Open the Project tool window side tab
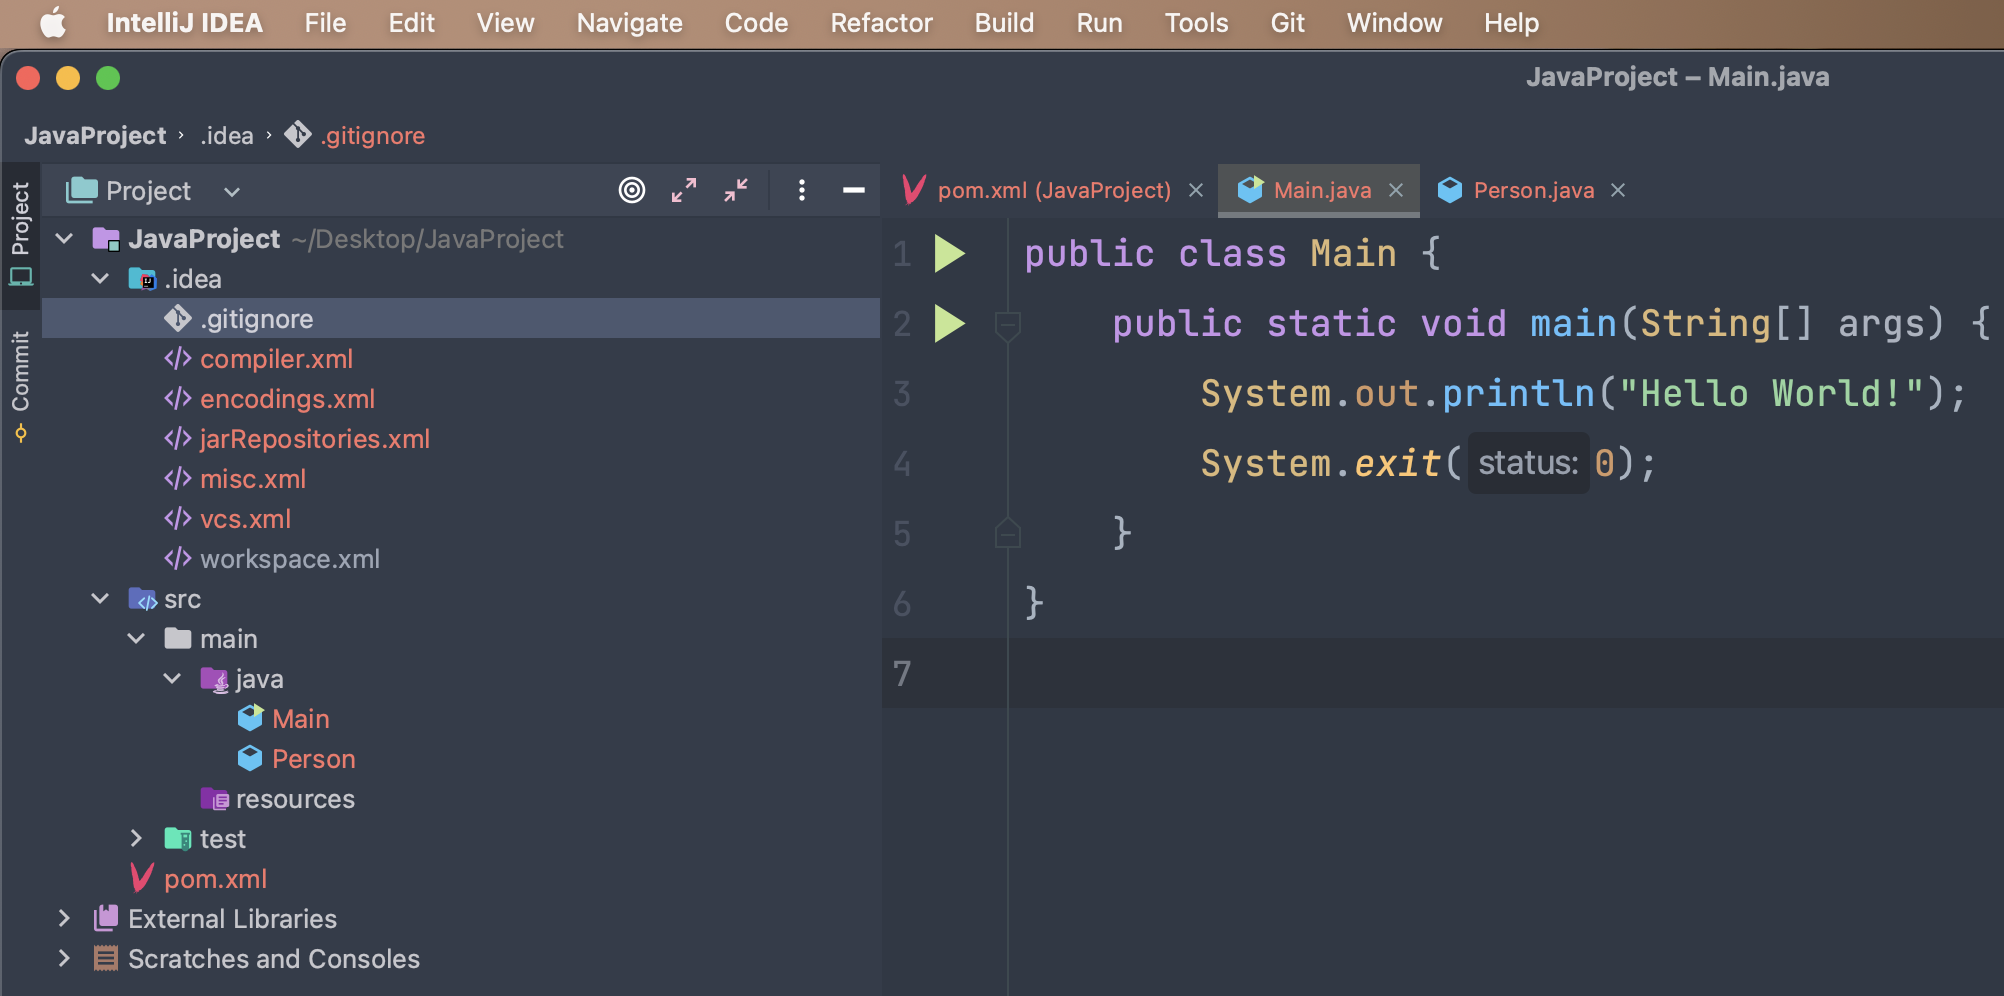 (20, 234)
